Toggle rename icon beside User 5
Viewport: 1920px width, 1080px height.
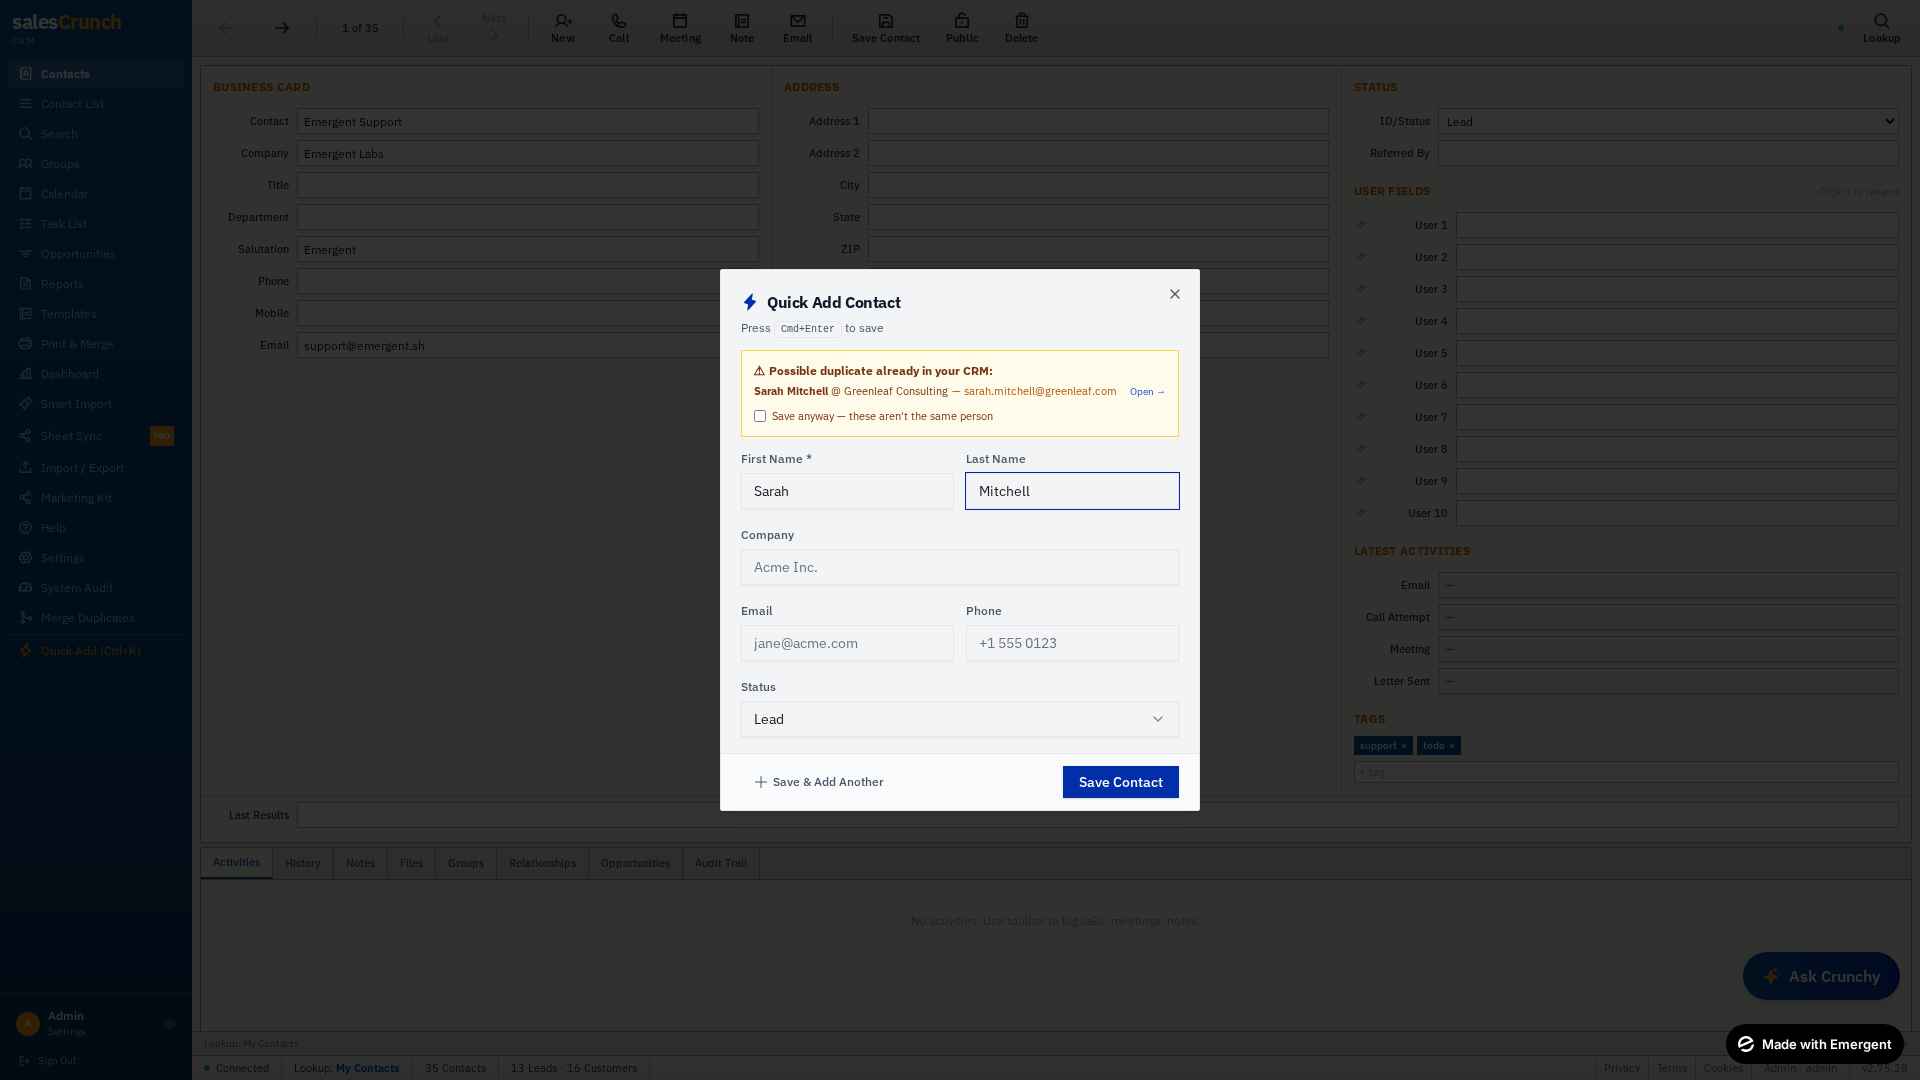(1361, 353)
